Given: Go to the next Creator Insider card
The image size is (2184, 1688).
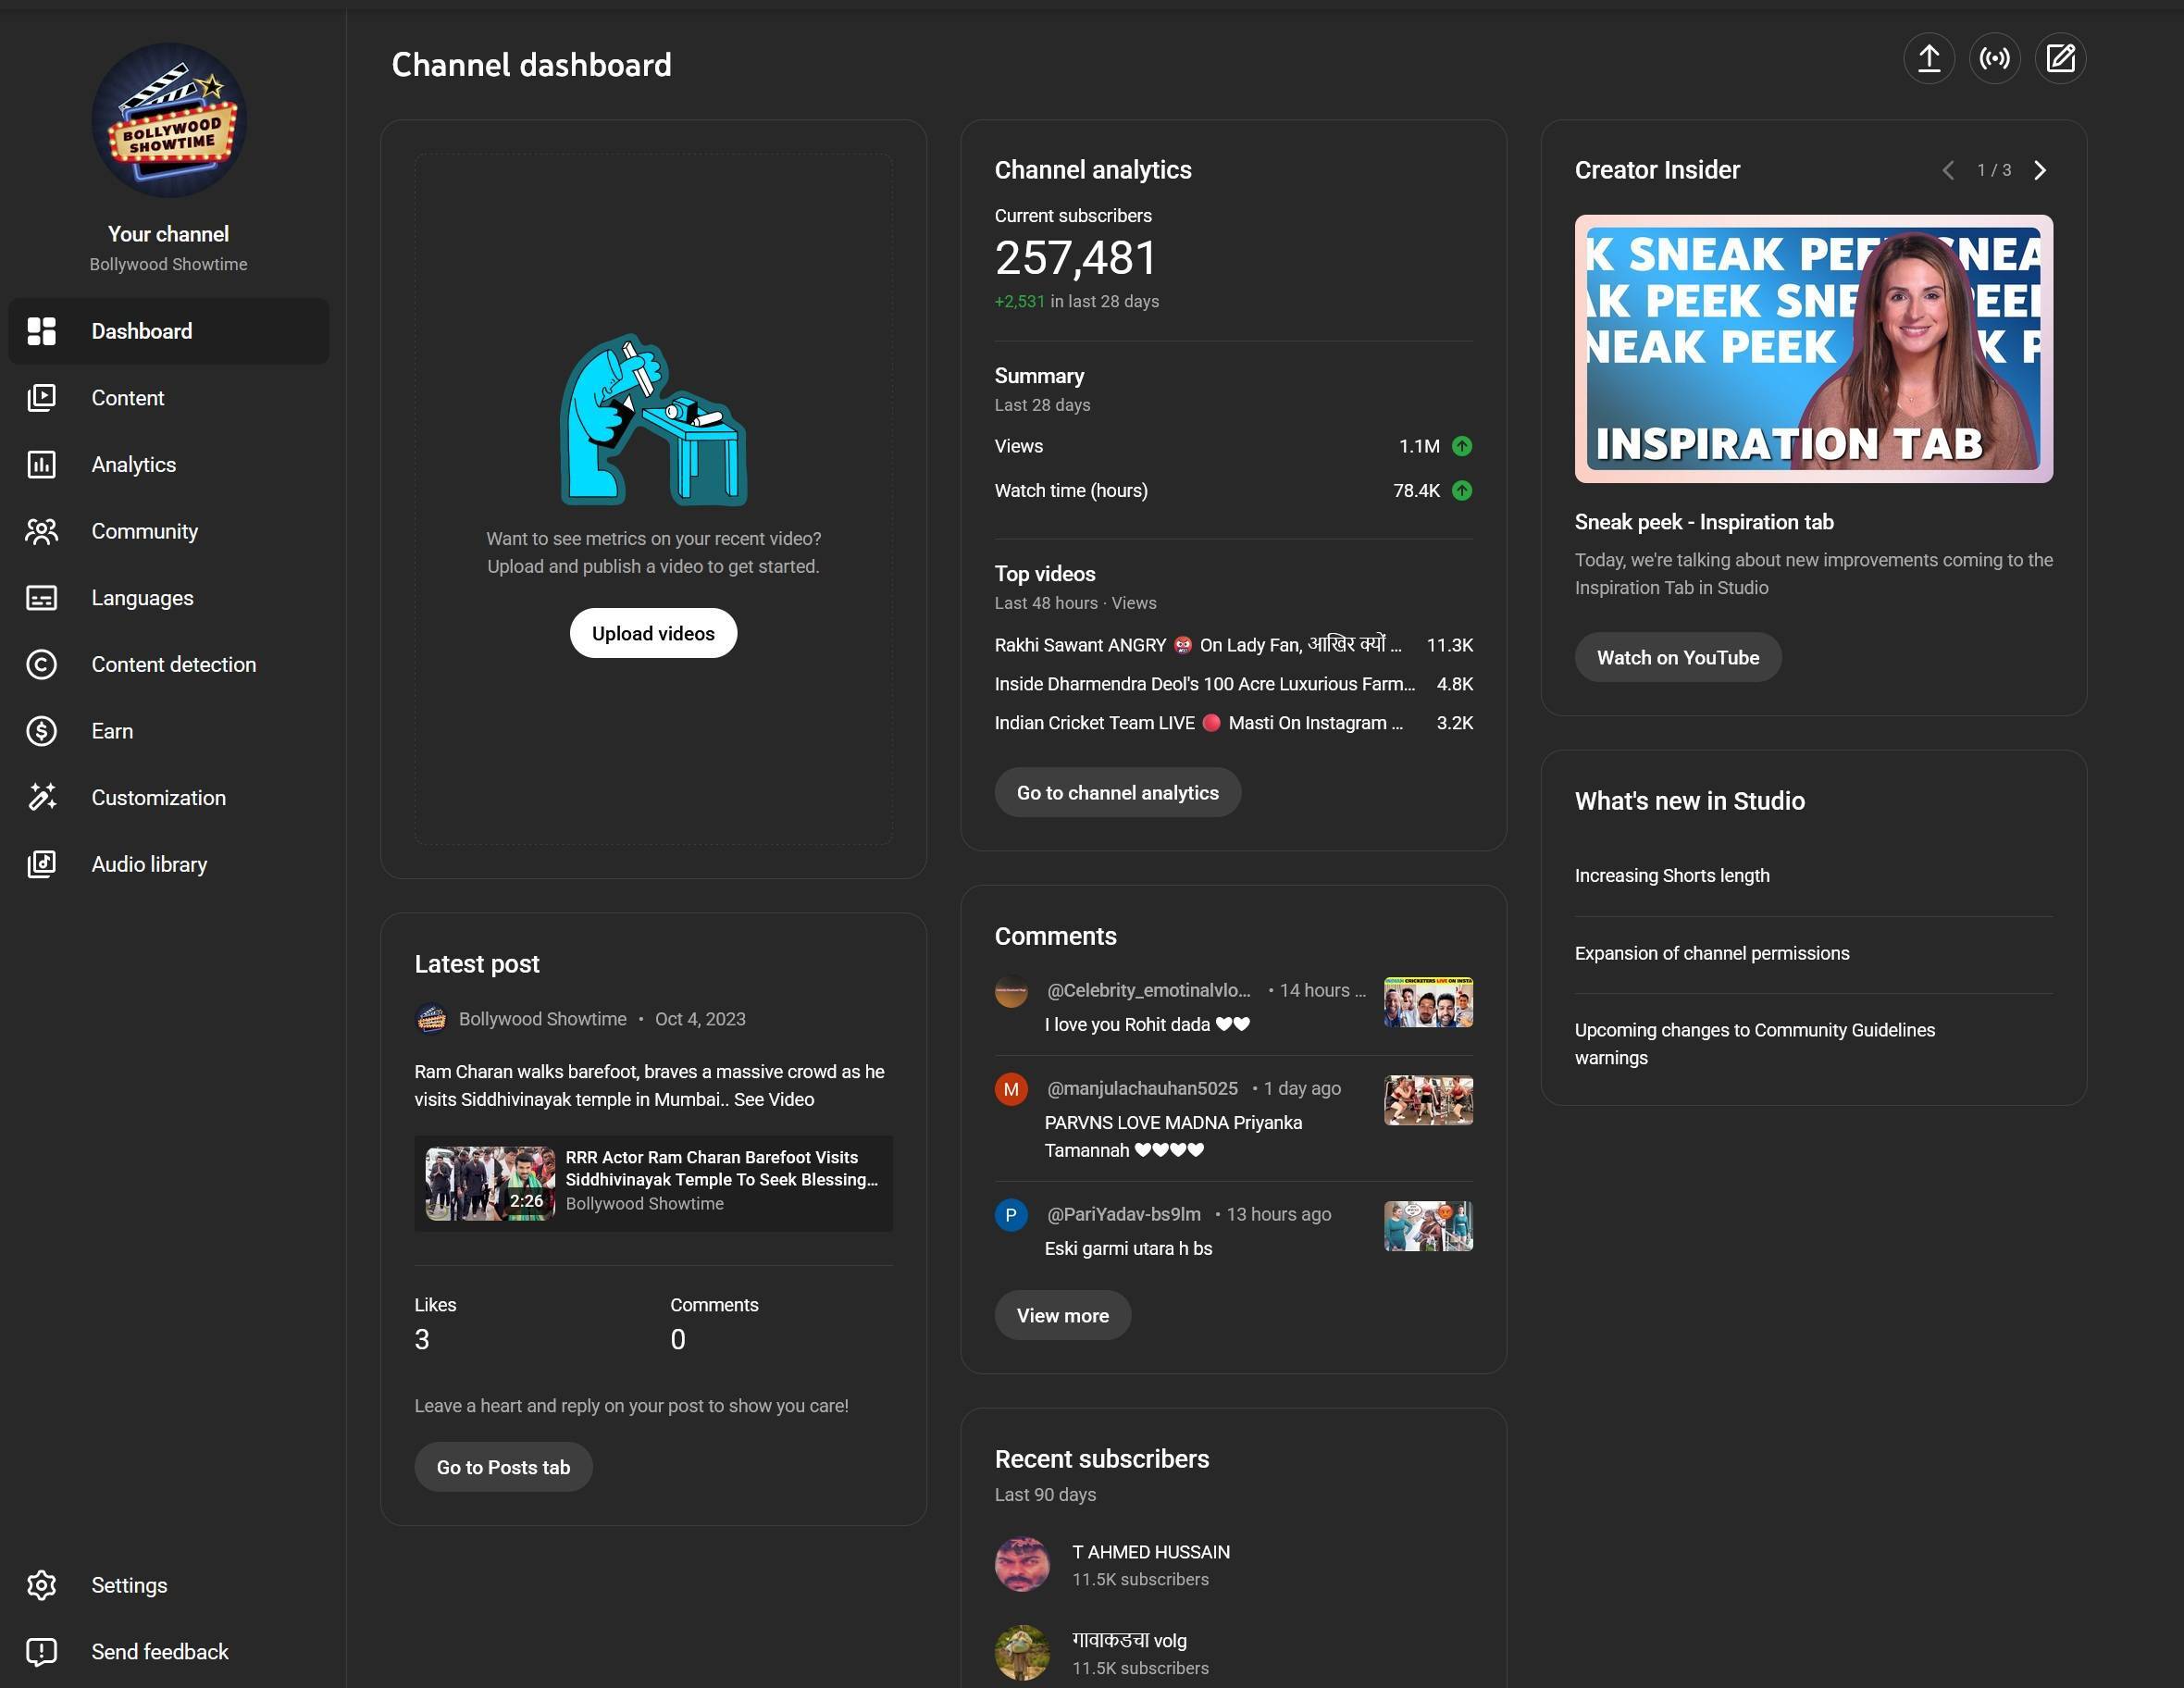Looking at the screenshot, I should (2040, 170).
